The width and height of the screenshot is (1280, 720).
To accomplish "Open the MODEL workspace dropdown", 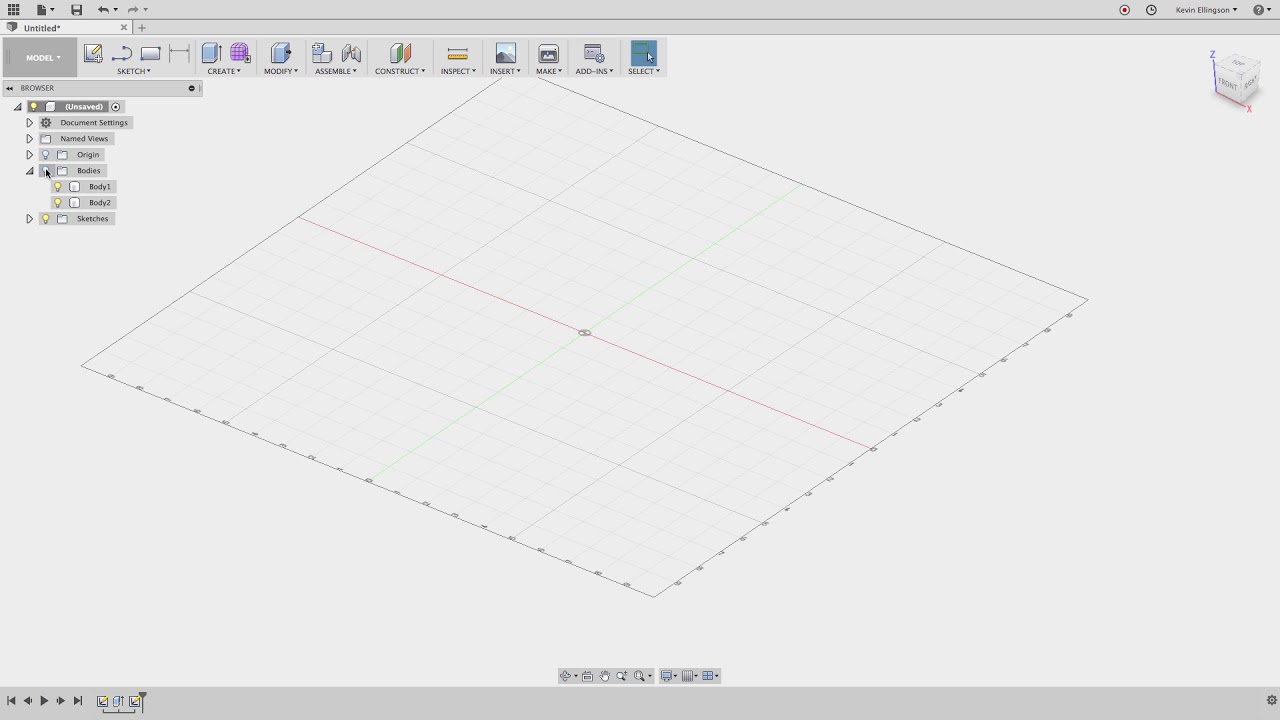I will [x=43, y=58].
